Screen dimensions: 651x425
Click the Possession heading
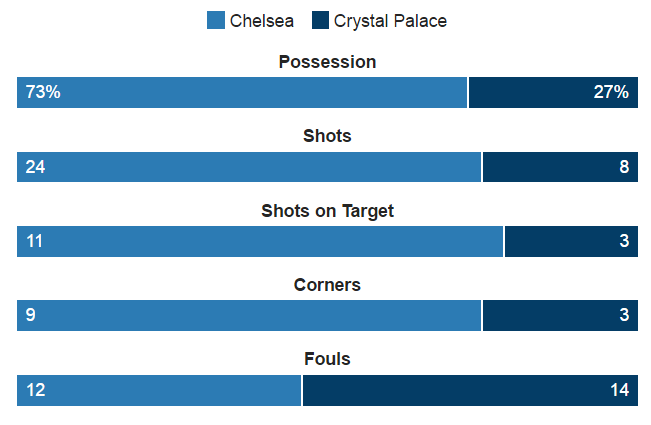[x=327, y=62]
